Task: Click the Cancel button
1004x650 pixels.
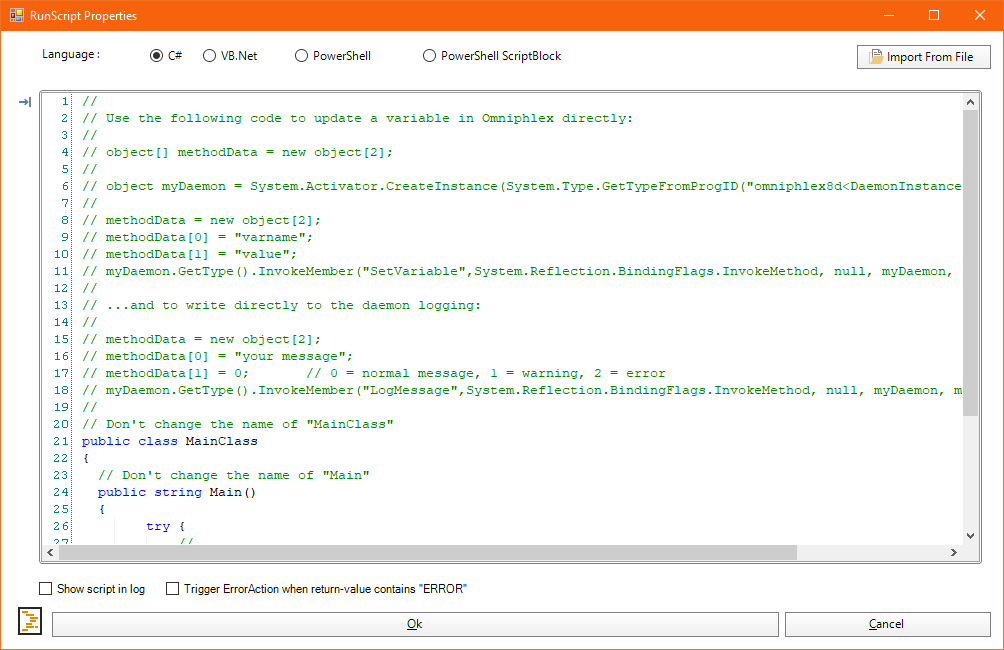Action: (887, 624)
